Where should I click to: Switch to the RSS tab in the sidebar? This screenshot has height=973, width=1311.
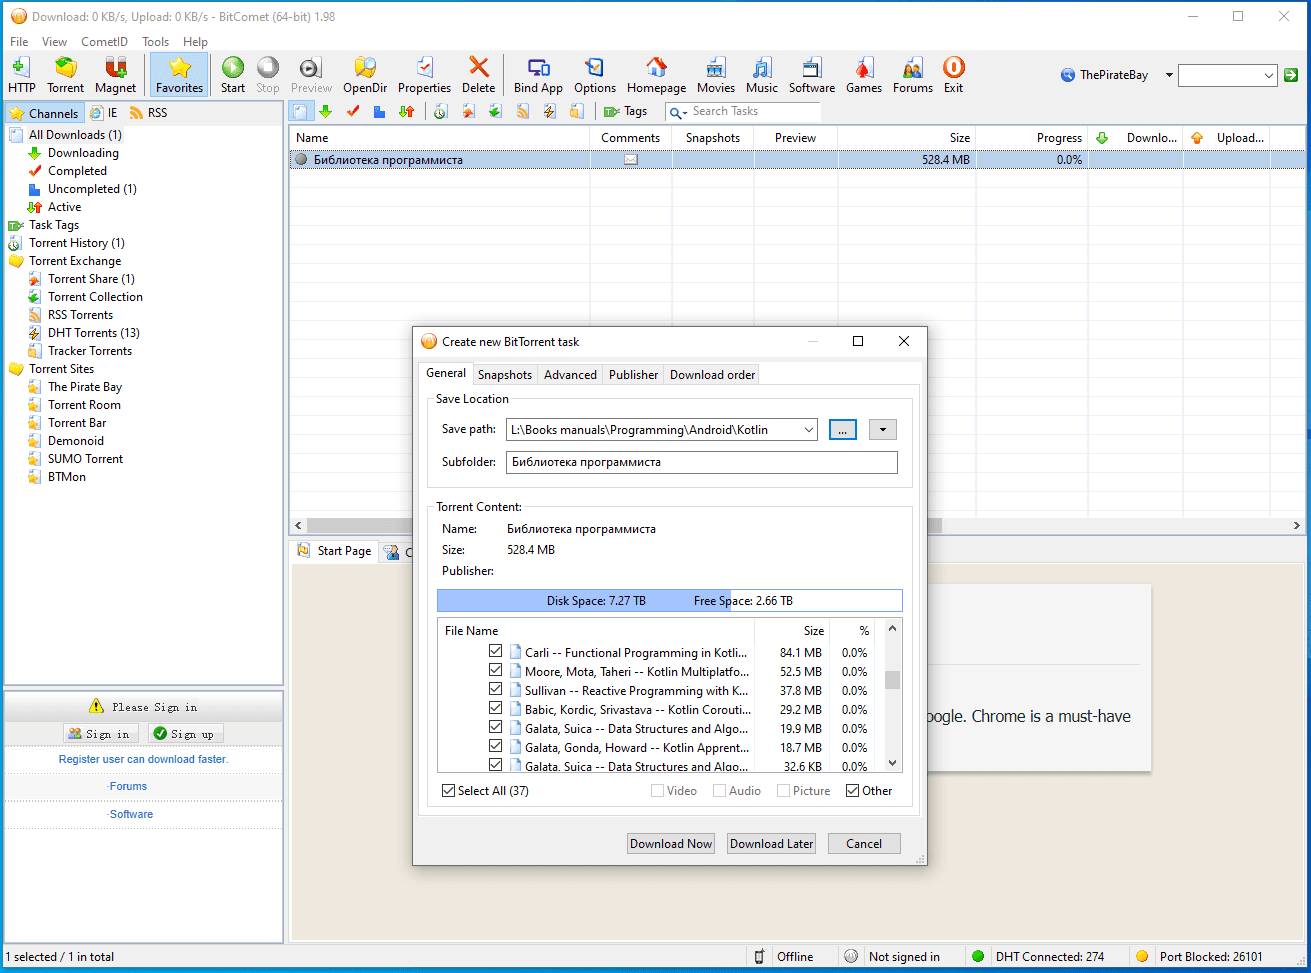click(x=149, y=113)
